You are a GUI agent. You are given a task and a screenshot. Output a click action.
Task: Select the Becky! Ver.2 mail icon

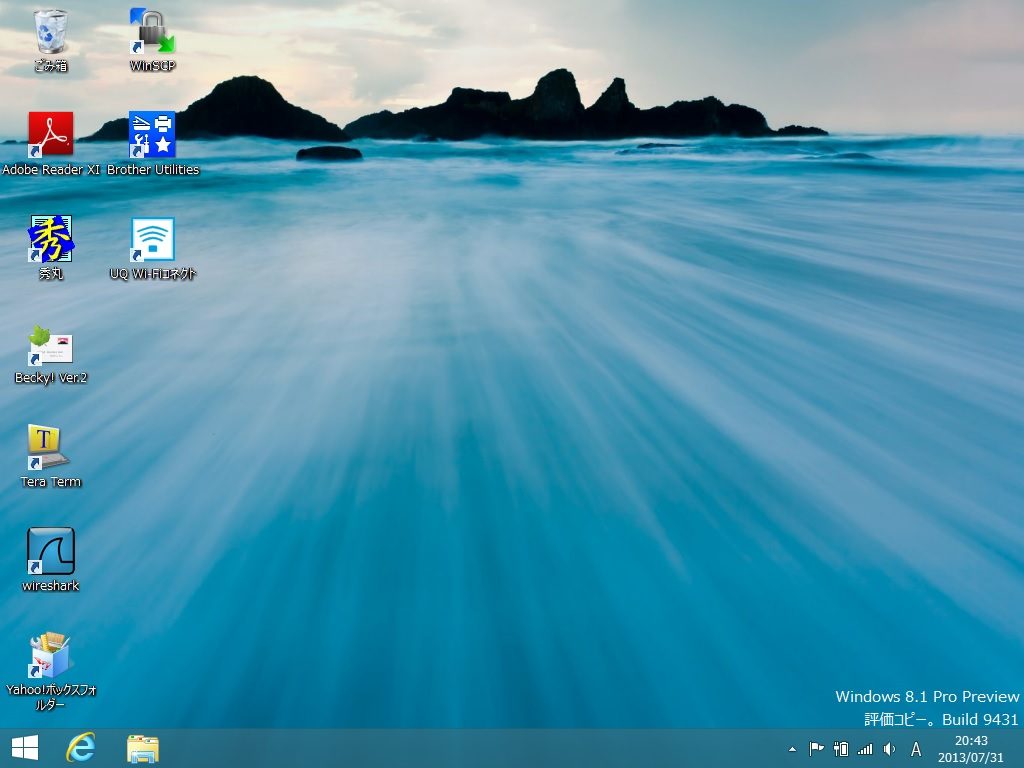click(x=51, y=346)
